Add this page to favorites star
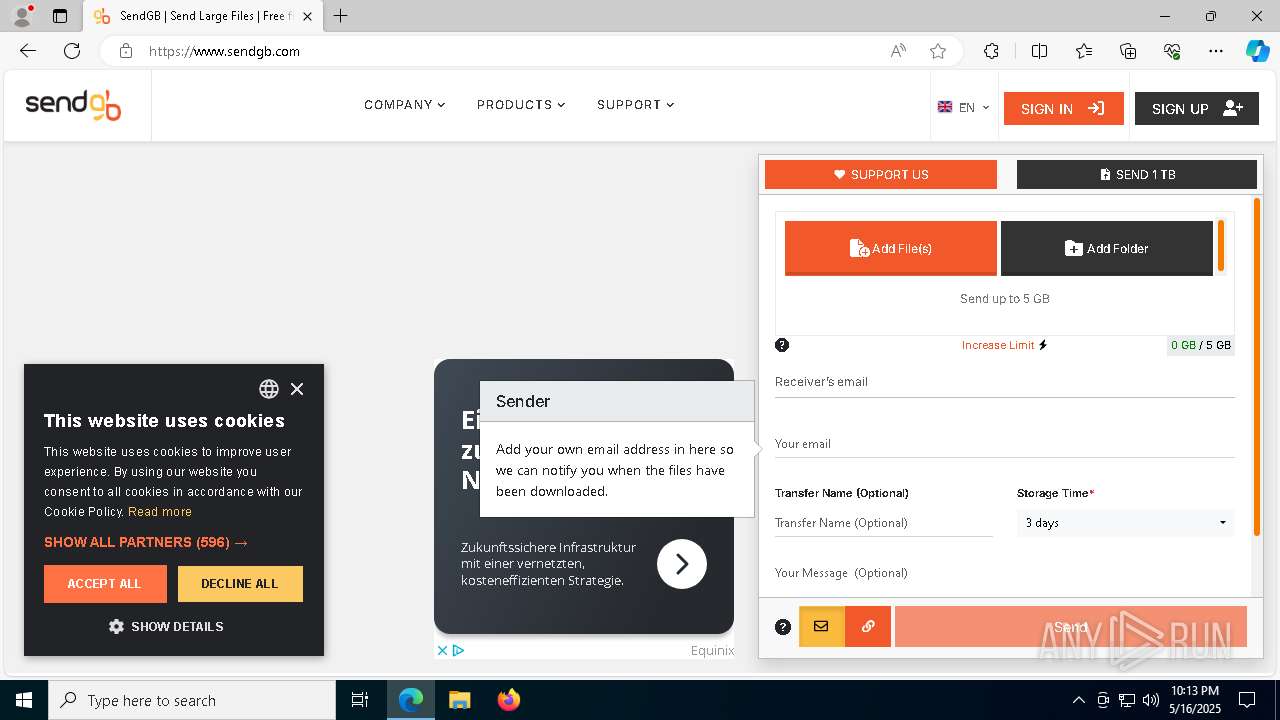 pos(938,51)
